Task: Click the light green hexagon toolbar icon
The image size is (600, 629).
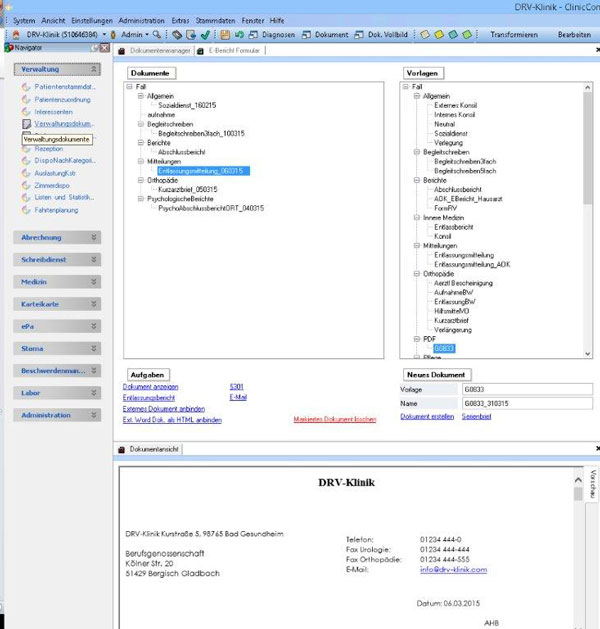Action: 467,35
